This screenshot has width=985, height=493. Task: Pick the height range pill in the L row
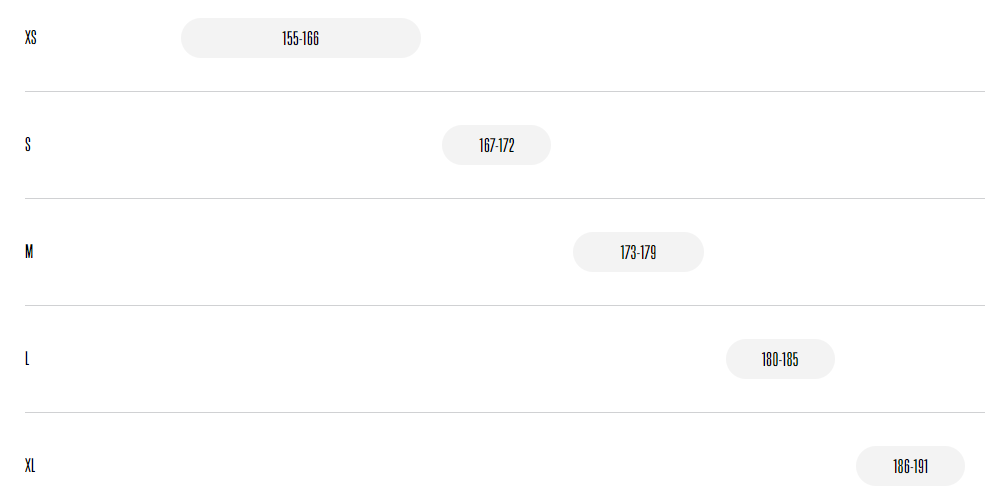tap(780, 359)
